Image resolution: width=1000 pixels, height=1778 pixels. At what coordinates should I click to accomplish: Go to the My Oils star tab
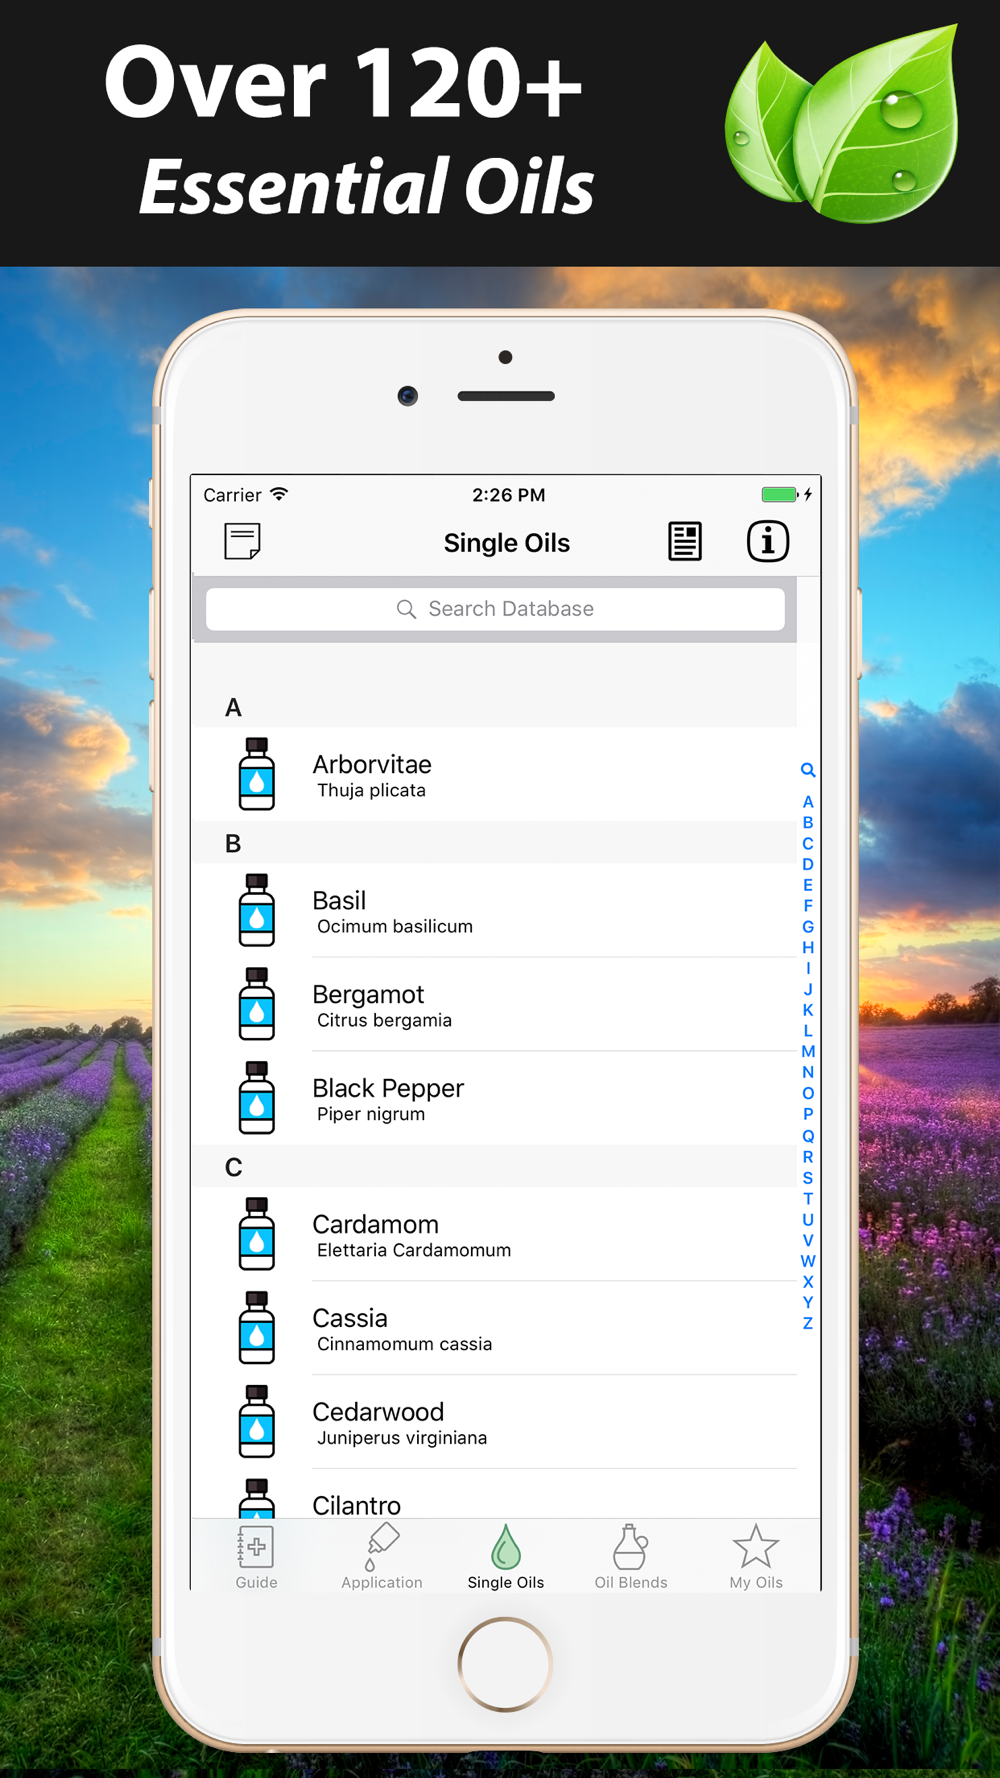pos(756,1557)
